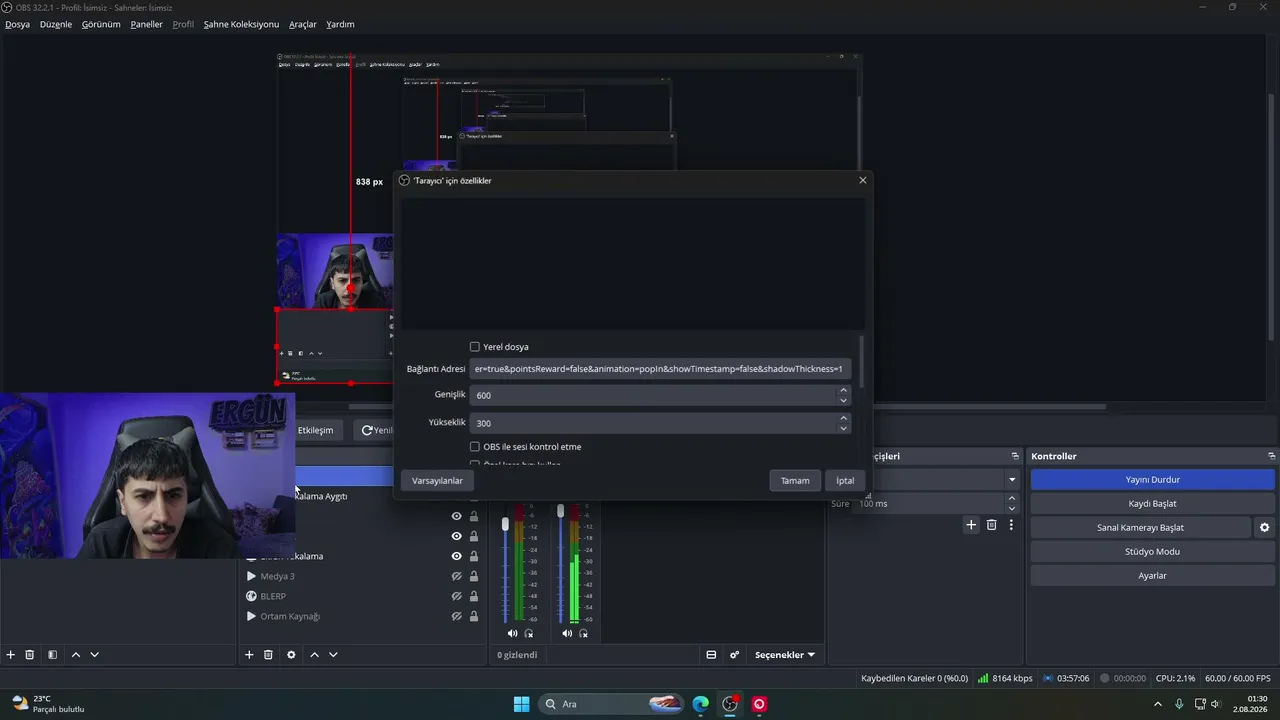Screen dimensions: 1280x720
Task: Click the preview's horizontal scrollbar
Action: [x=727, y=407]
